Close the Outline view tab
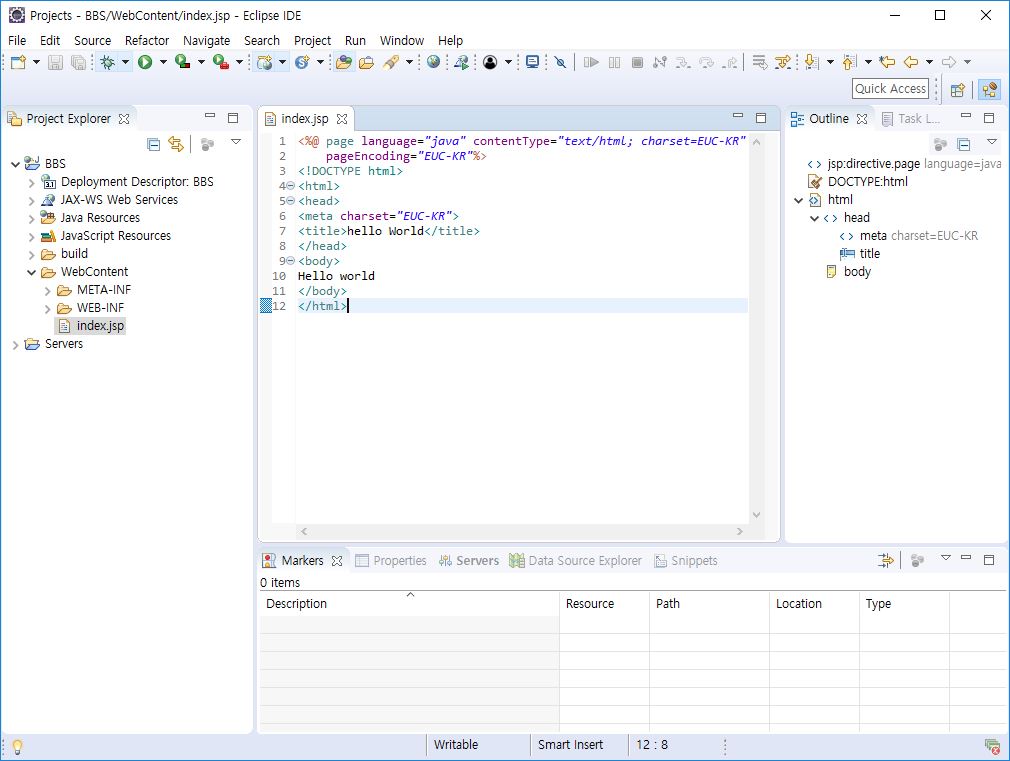 pos(862,119)
